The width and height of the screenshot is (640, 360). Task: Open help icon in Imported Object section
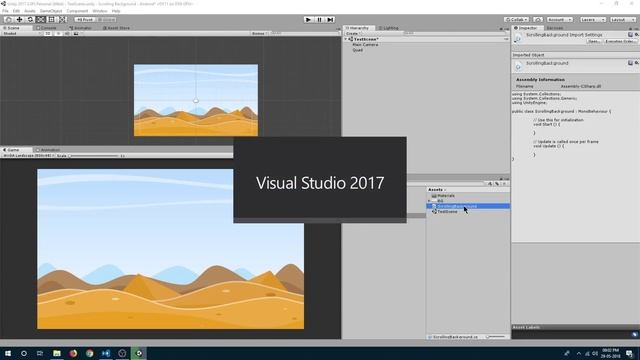pyautogui.click(x=630, y=63)
